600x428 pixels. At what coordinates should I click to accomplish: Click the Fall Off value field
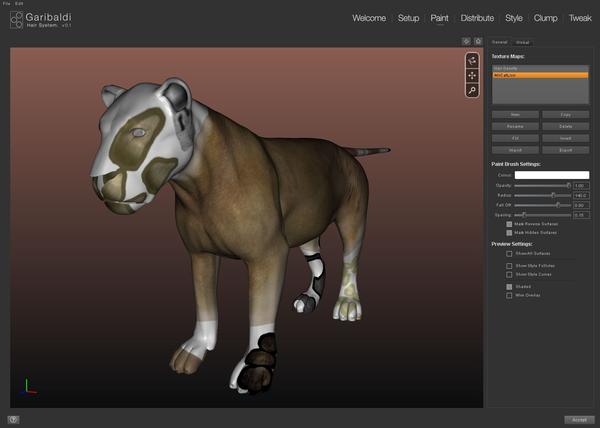point(581,205)
